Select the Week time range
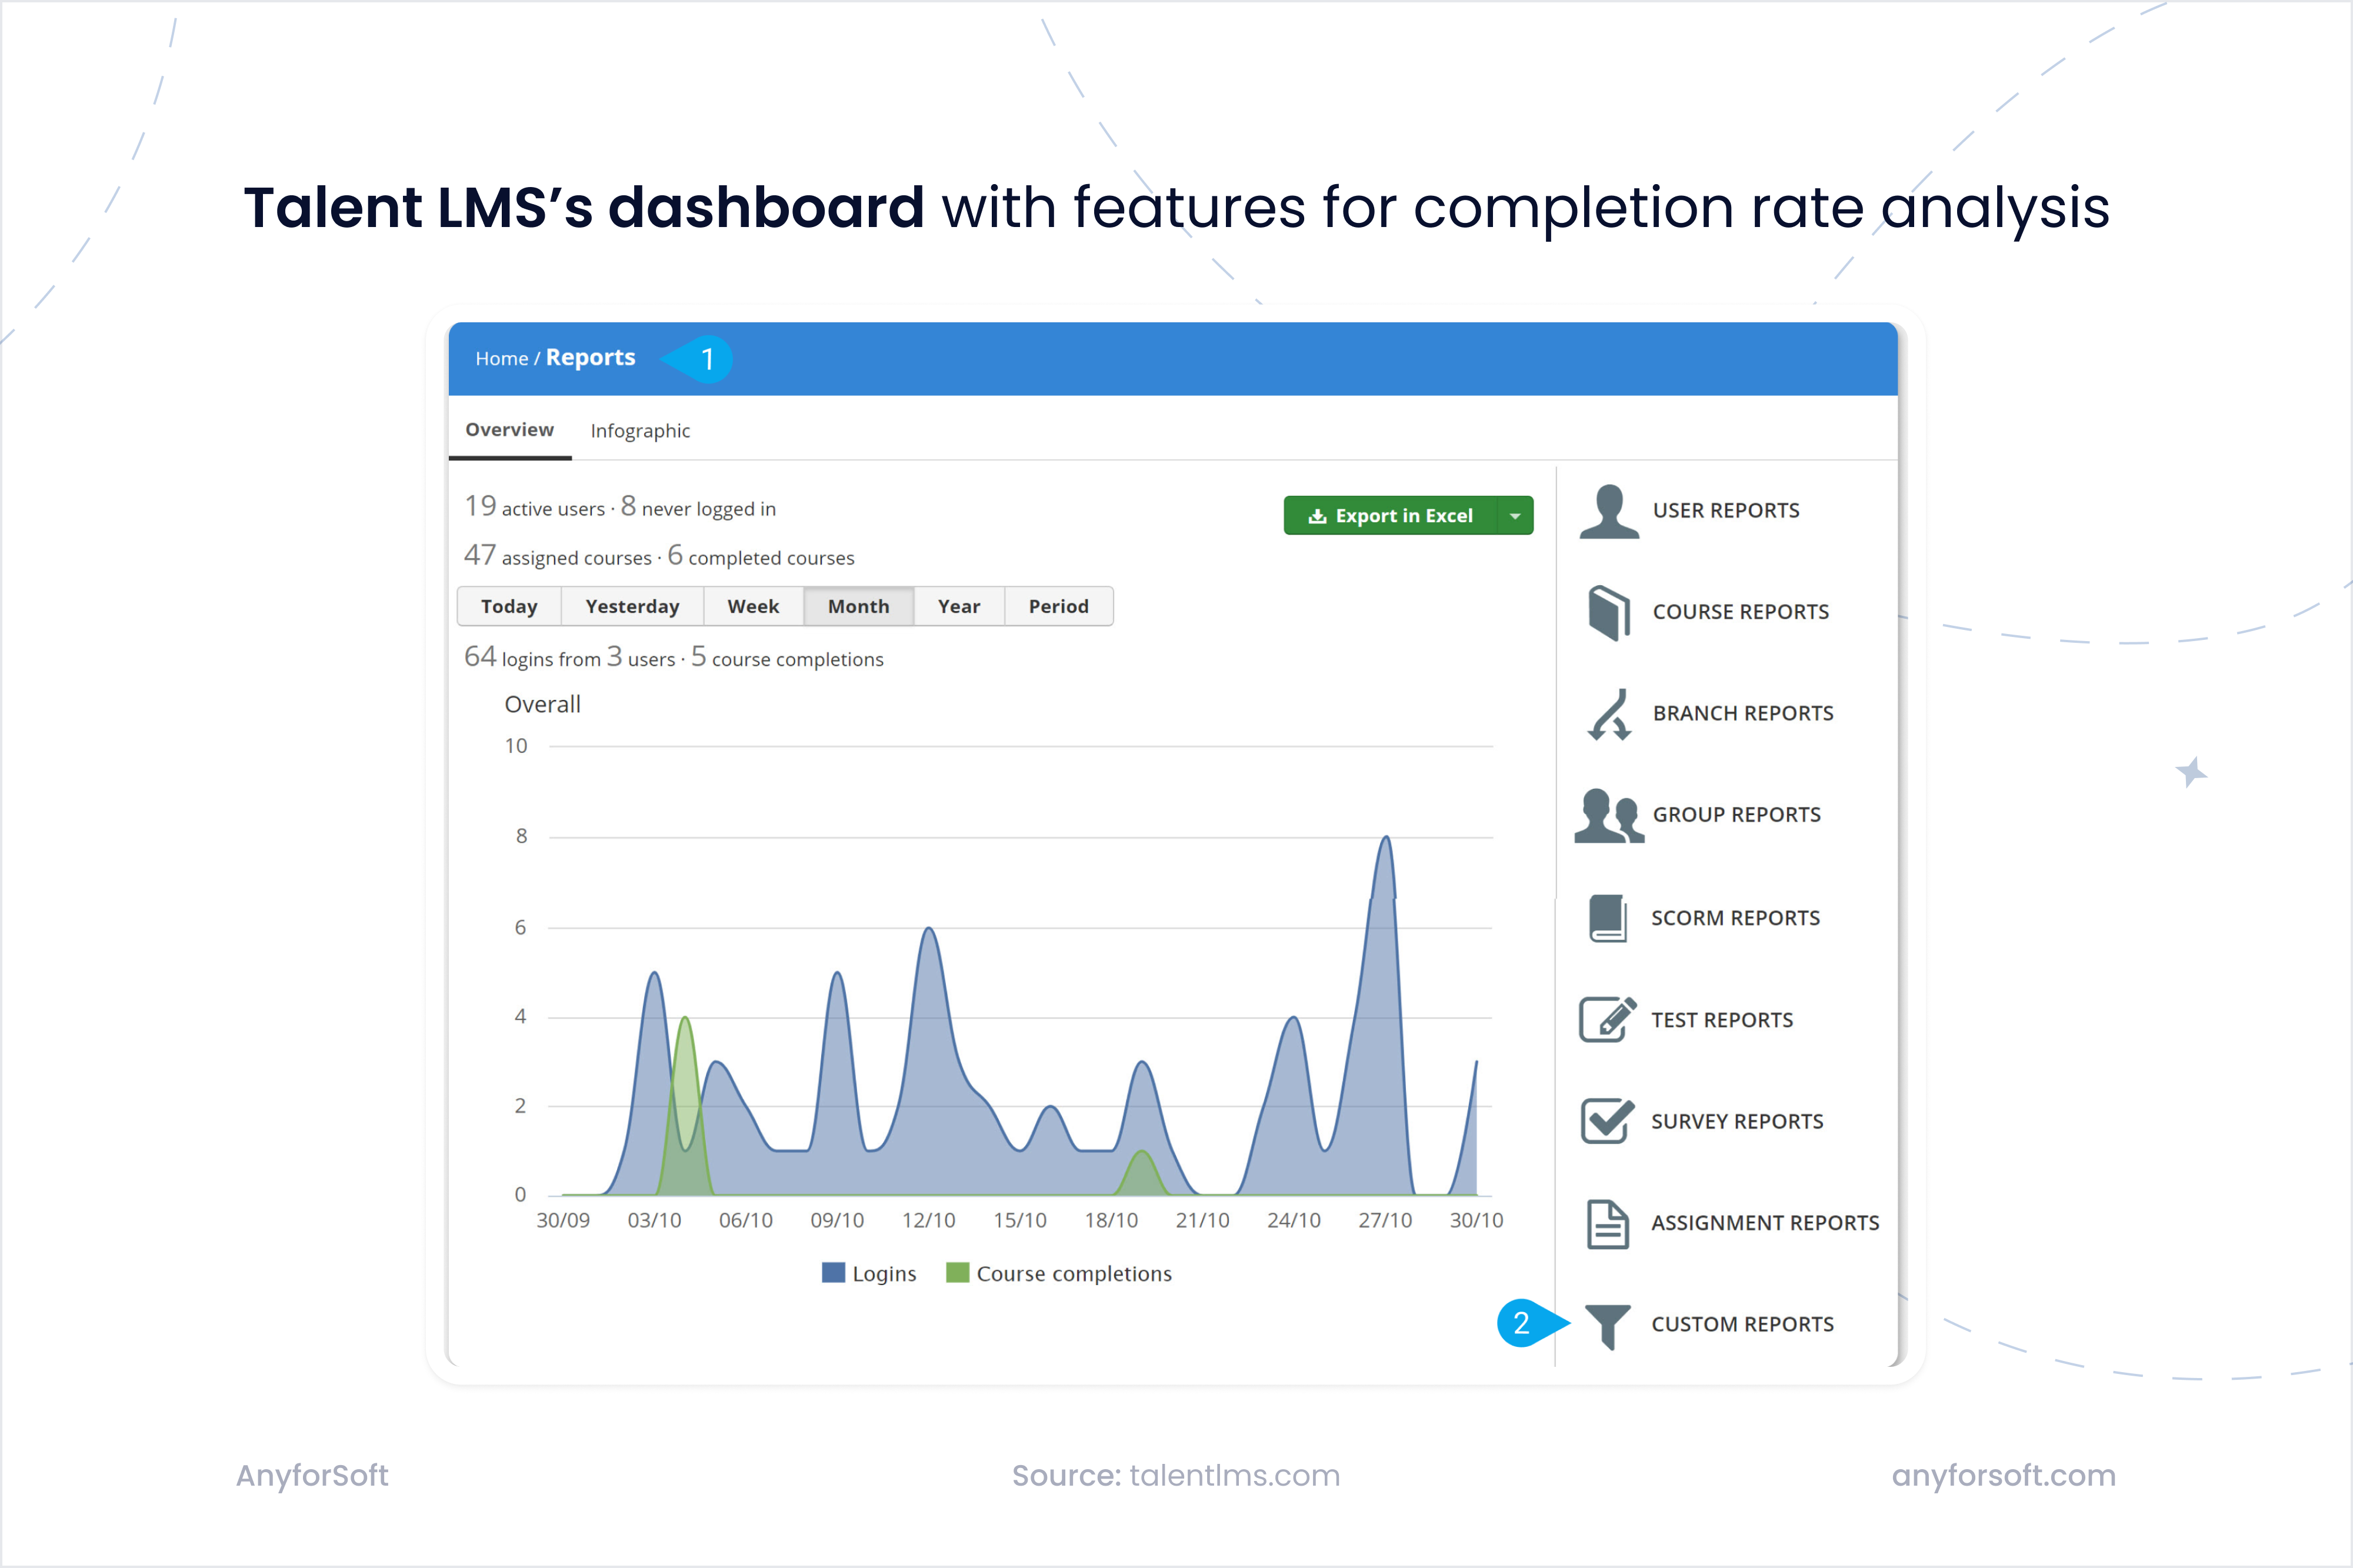This screenshot has width=2353, height=1568. click(x=753, y=606)
